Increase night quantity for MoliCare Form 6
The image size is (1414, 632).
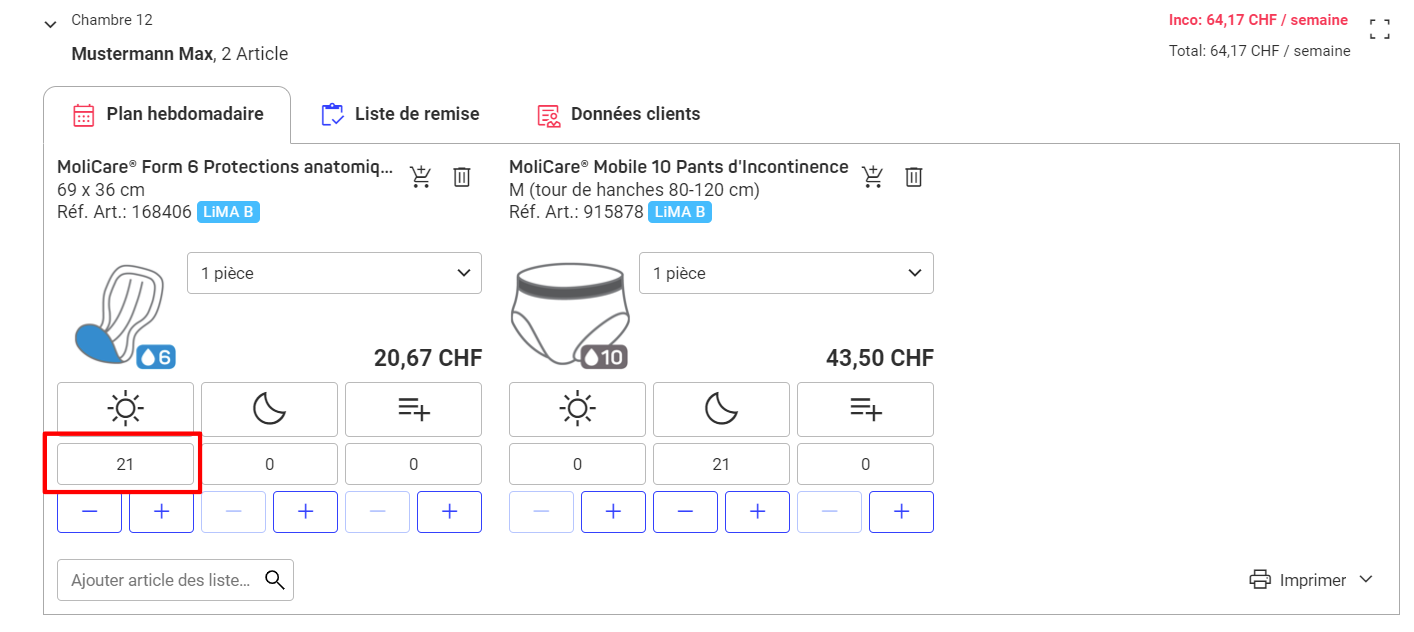[305, 512]
